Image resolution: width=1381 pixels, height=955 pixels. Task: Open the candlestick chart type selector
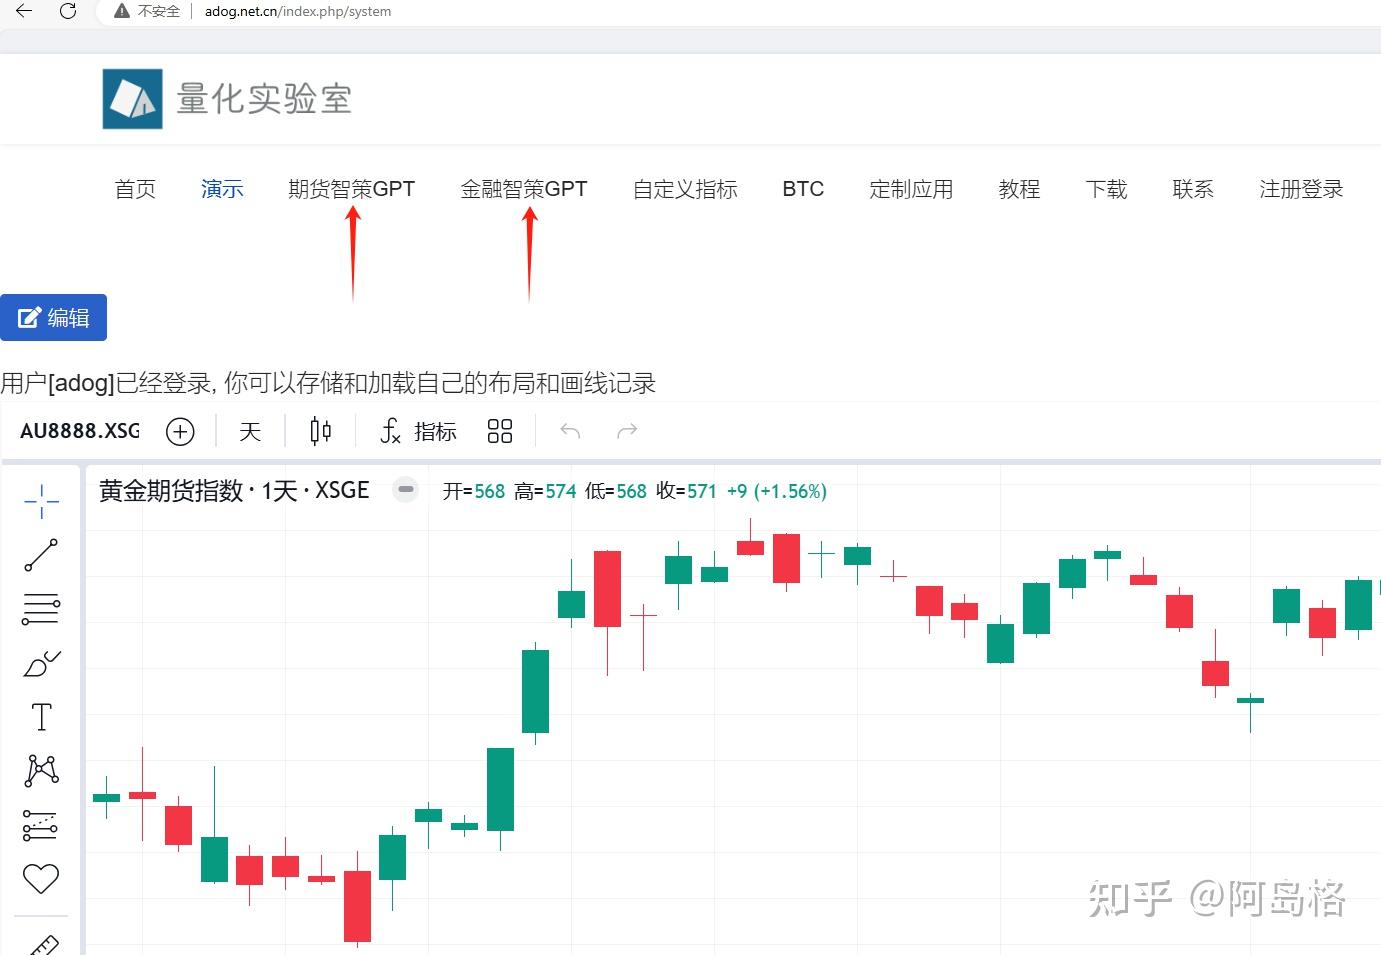point(320,430)
